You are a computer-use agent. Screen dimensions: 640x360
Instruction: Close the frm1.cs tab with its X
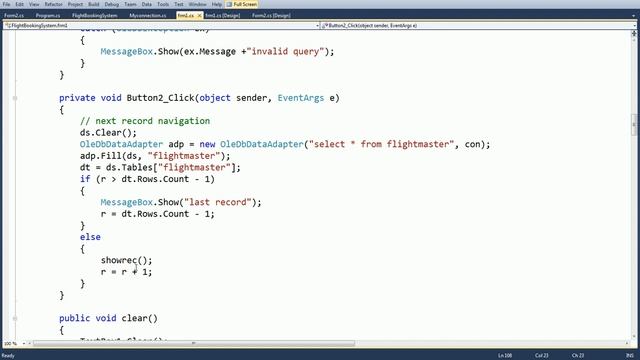point(199,16)
